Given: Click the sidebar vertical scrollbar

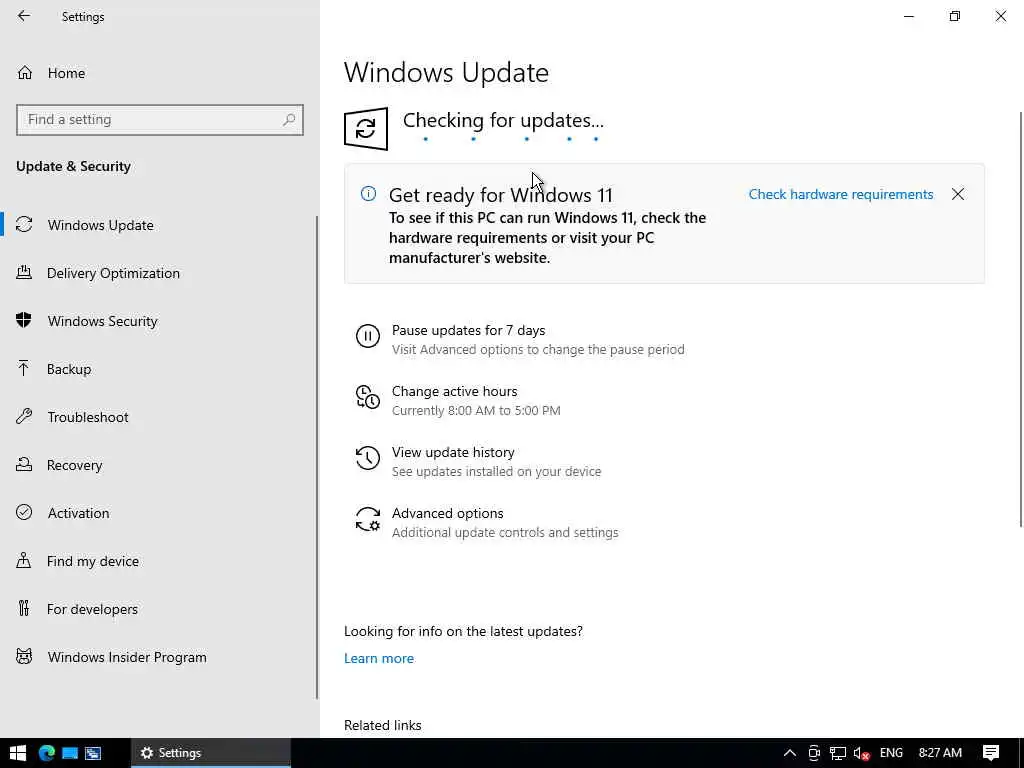Looking at the screenshot, I should 317,457.
